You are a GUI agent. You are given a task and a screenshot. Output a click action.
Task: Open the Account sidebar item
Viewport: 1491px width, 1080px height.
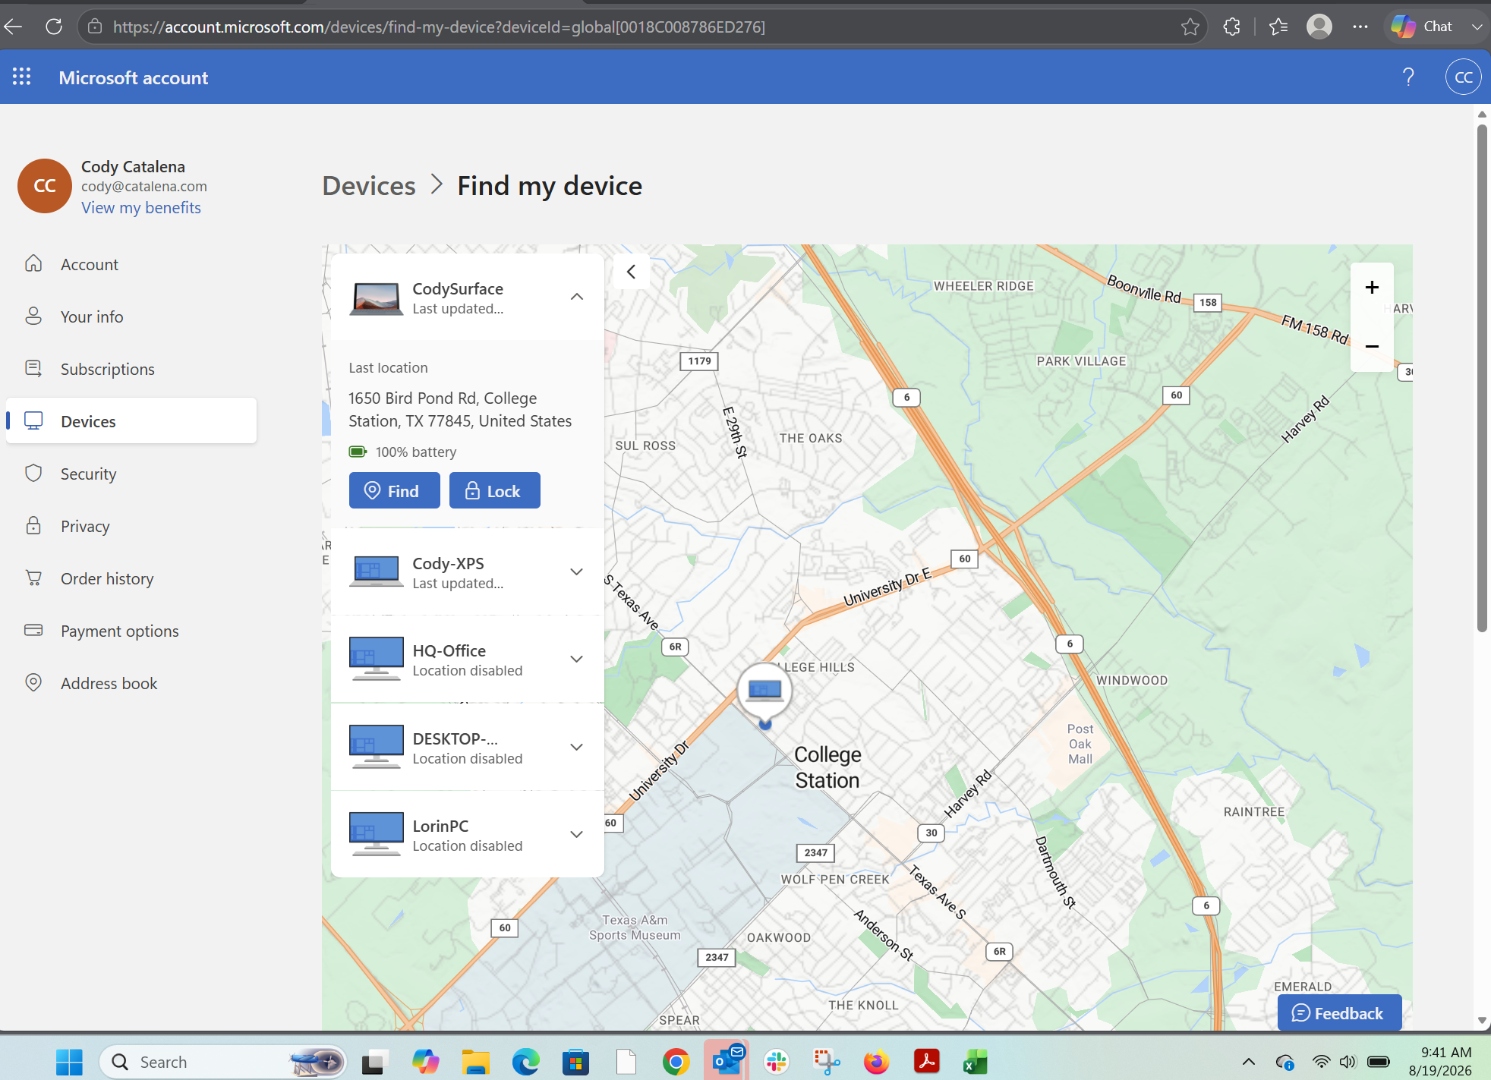pyautogui.click(x=131, y=264)
